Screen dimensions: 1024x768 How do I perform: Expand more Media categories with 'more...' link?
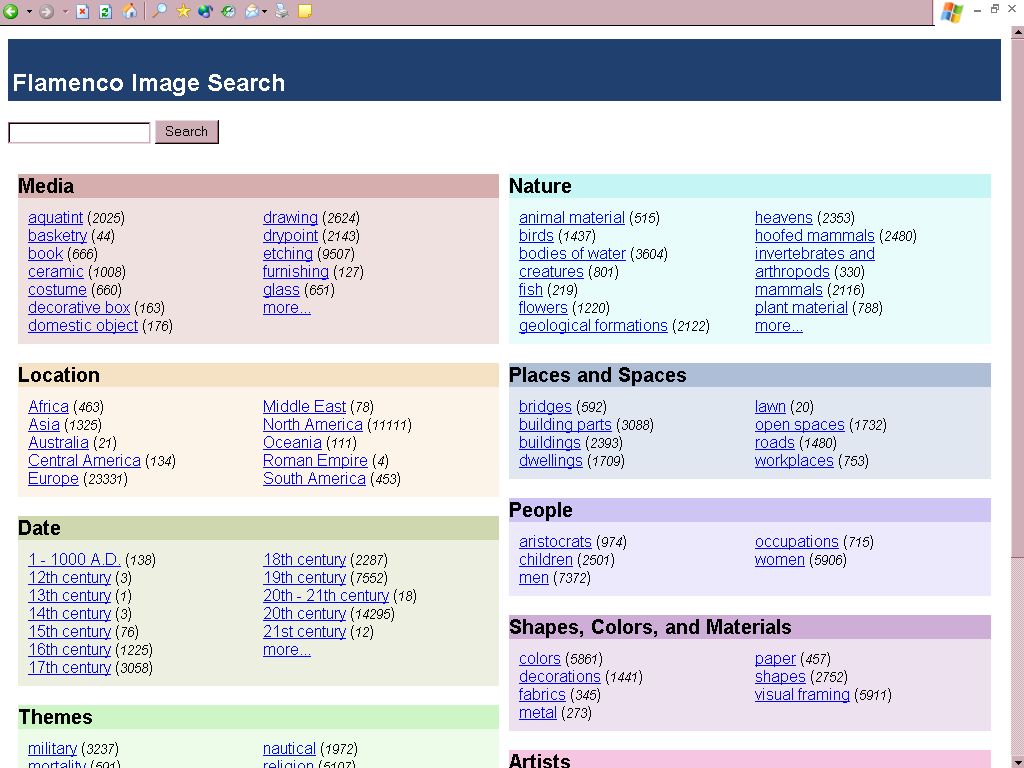click(x=286, y=308)
